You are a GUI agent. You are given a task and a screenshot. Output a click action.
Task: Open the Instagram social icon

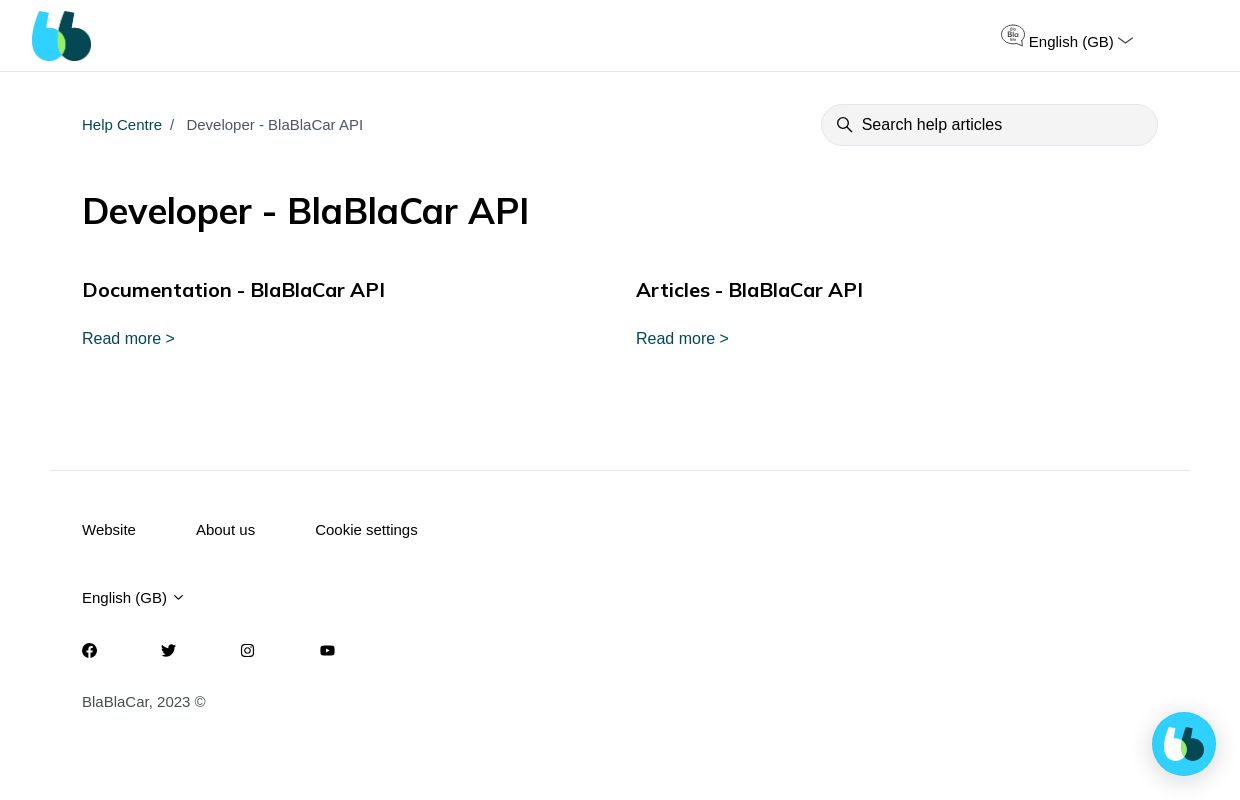(x=247, y=651)
